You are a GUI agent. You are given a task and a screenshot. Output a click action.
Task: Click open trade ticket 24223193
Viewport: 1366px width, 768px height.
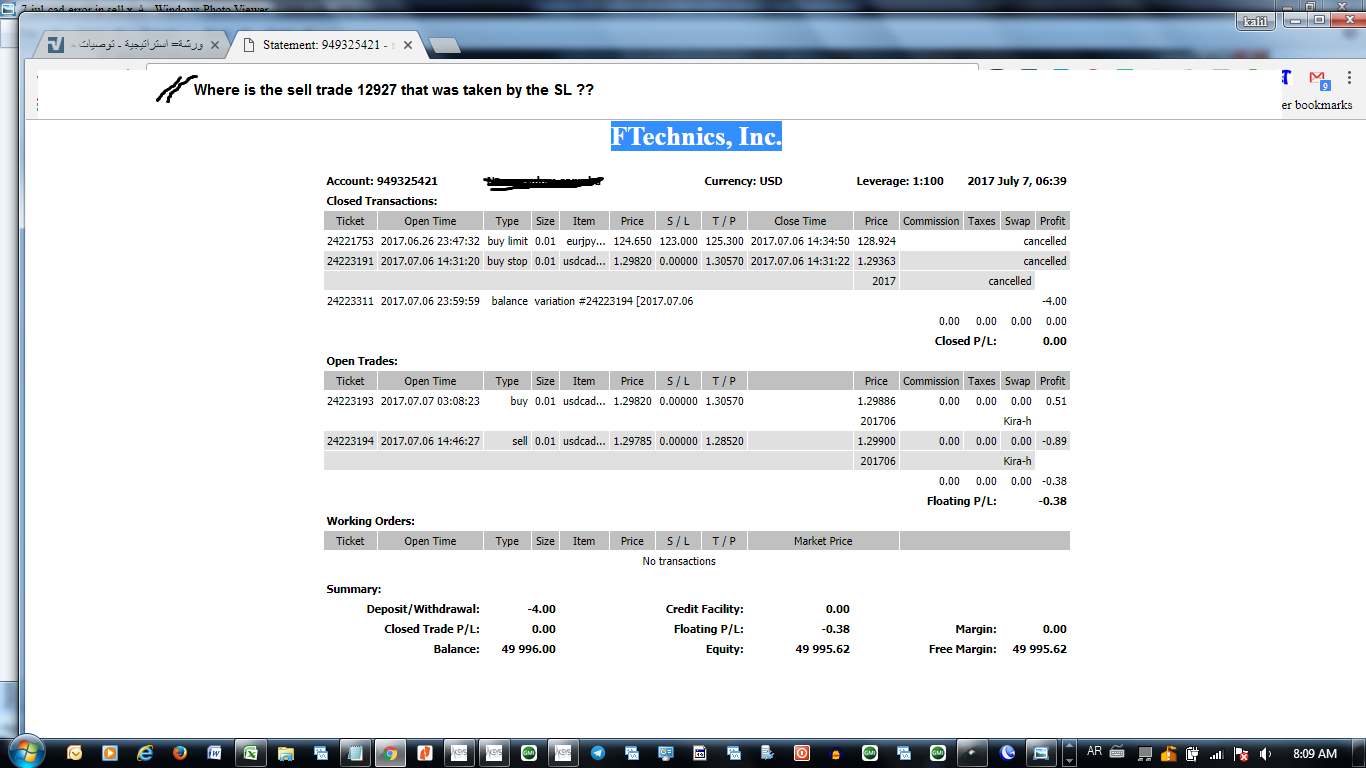click(x=350, y=401)
